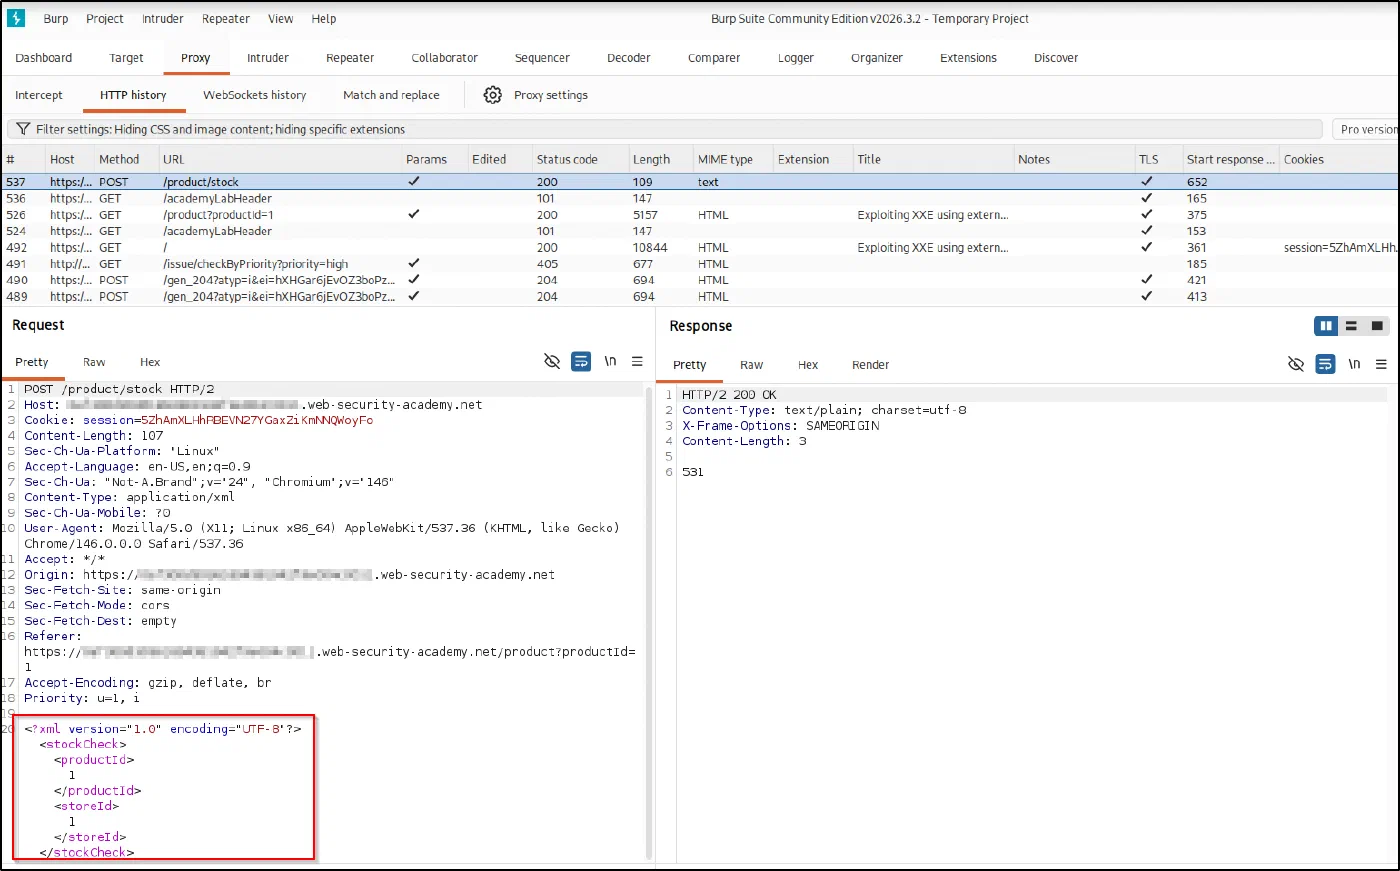The image size is (1400, 871).
Task: Click the gear icon beside Proxy settings
Action: (x=493, y=95)
